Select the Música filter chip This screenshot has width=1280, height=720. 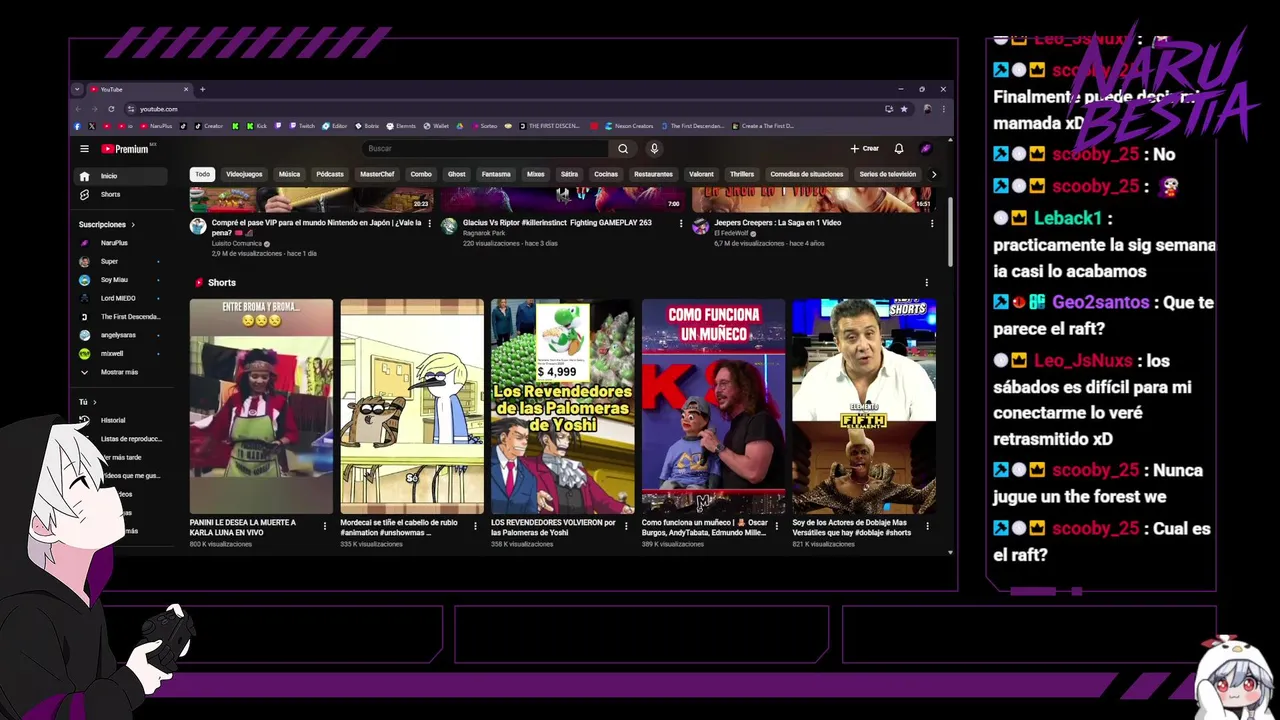pos(289,174)
